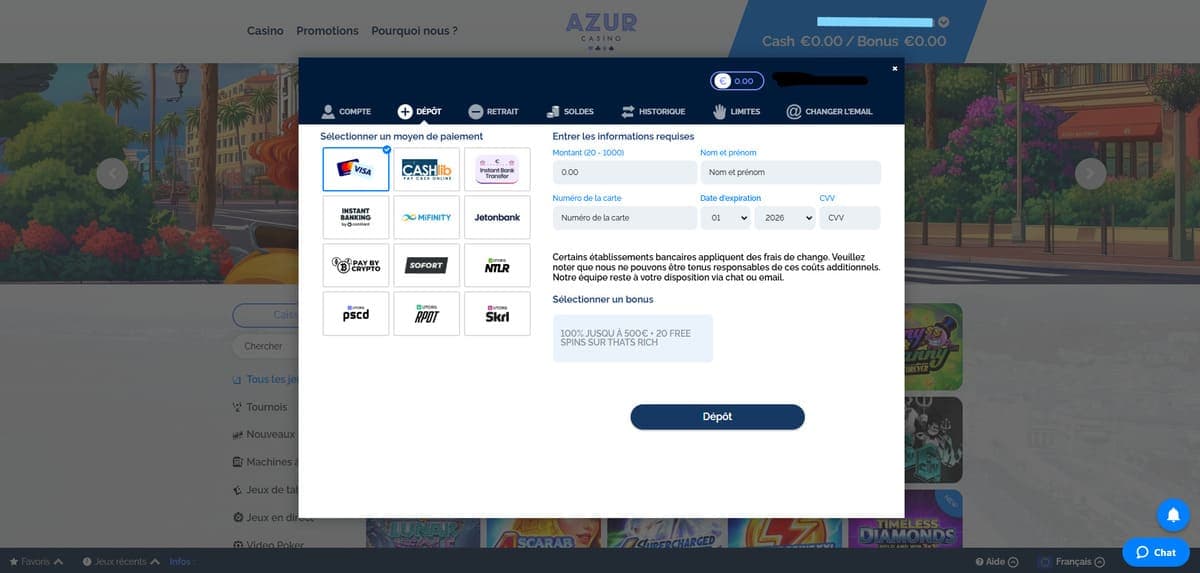1200x573 pixels.
Task: Open Scarab game thumbnail
Action: tap(544, 533)
